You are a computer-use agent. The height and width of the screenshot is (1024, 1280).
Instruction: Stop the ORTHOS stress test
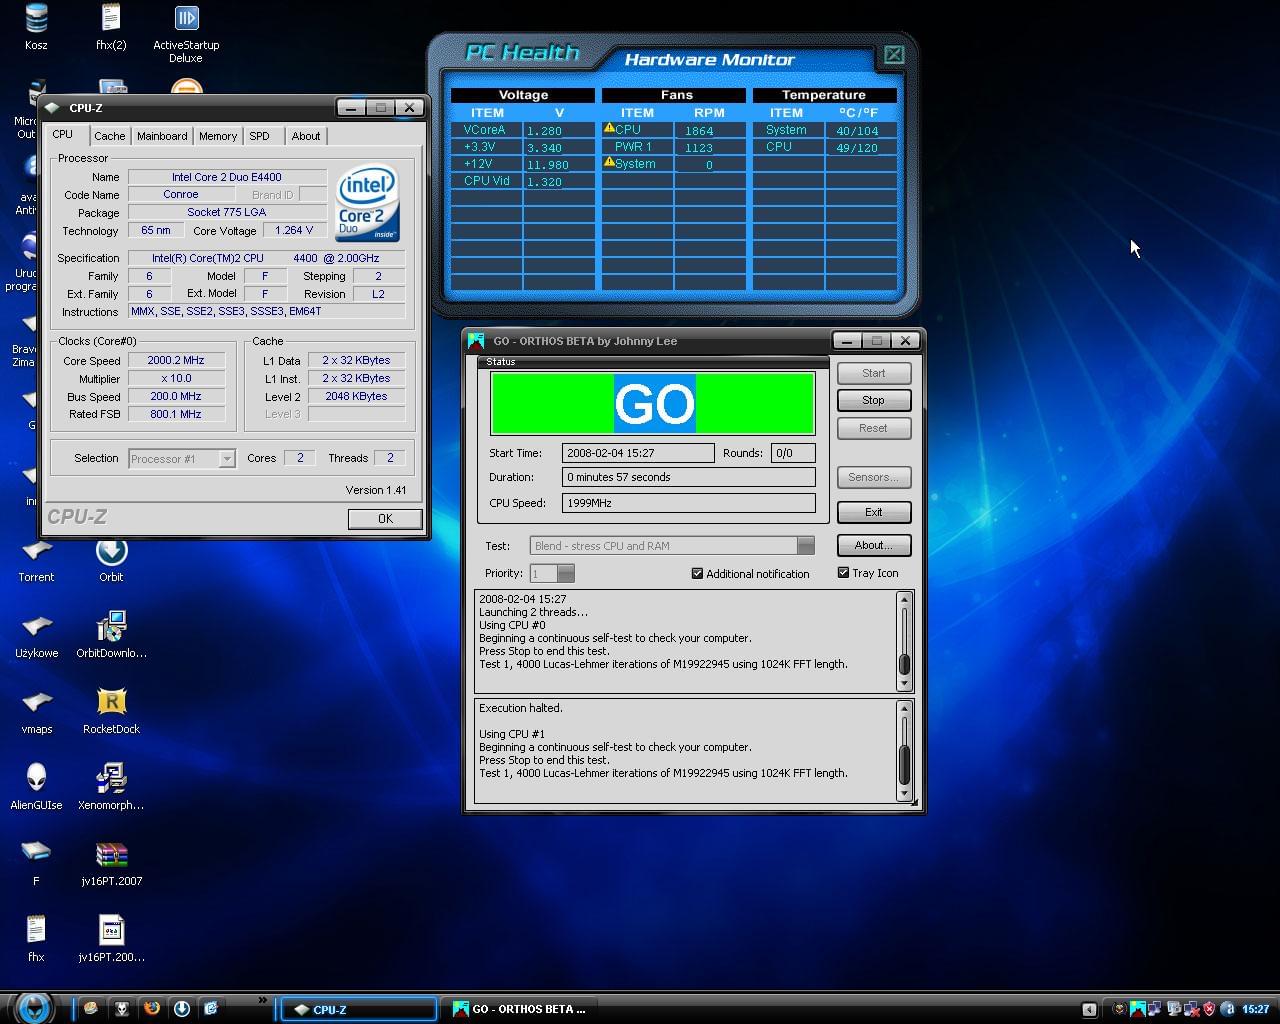pos(873,400)
